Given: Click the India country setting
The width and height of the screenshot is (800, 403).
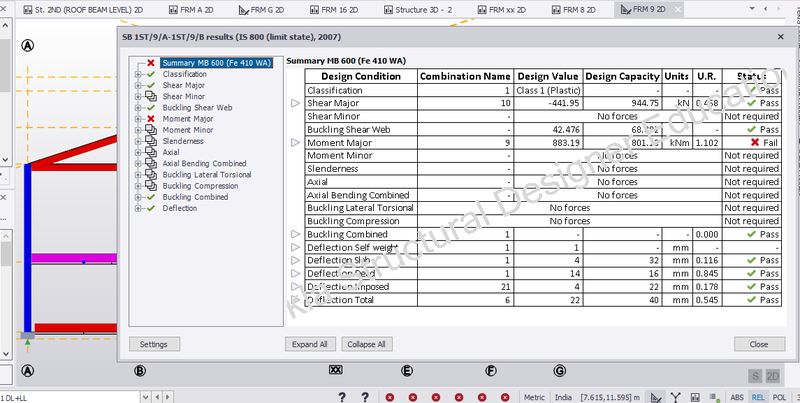Looking at the screenshot, I should [563, 397].
